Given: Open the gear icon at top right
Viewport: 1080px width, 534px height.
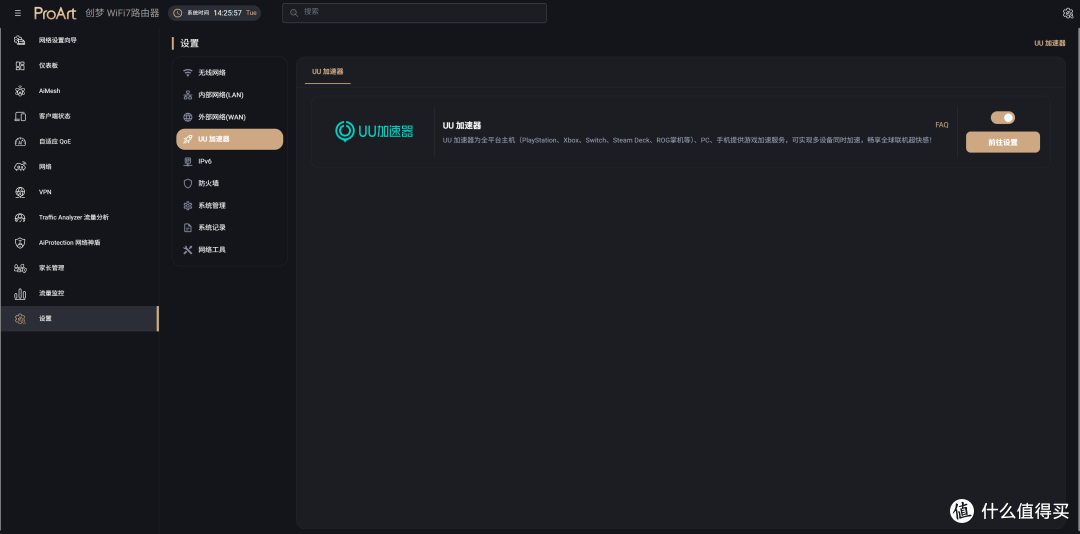Looking at the screenshot, I should point(1068,13).
